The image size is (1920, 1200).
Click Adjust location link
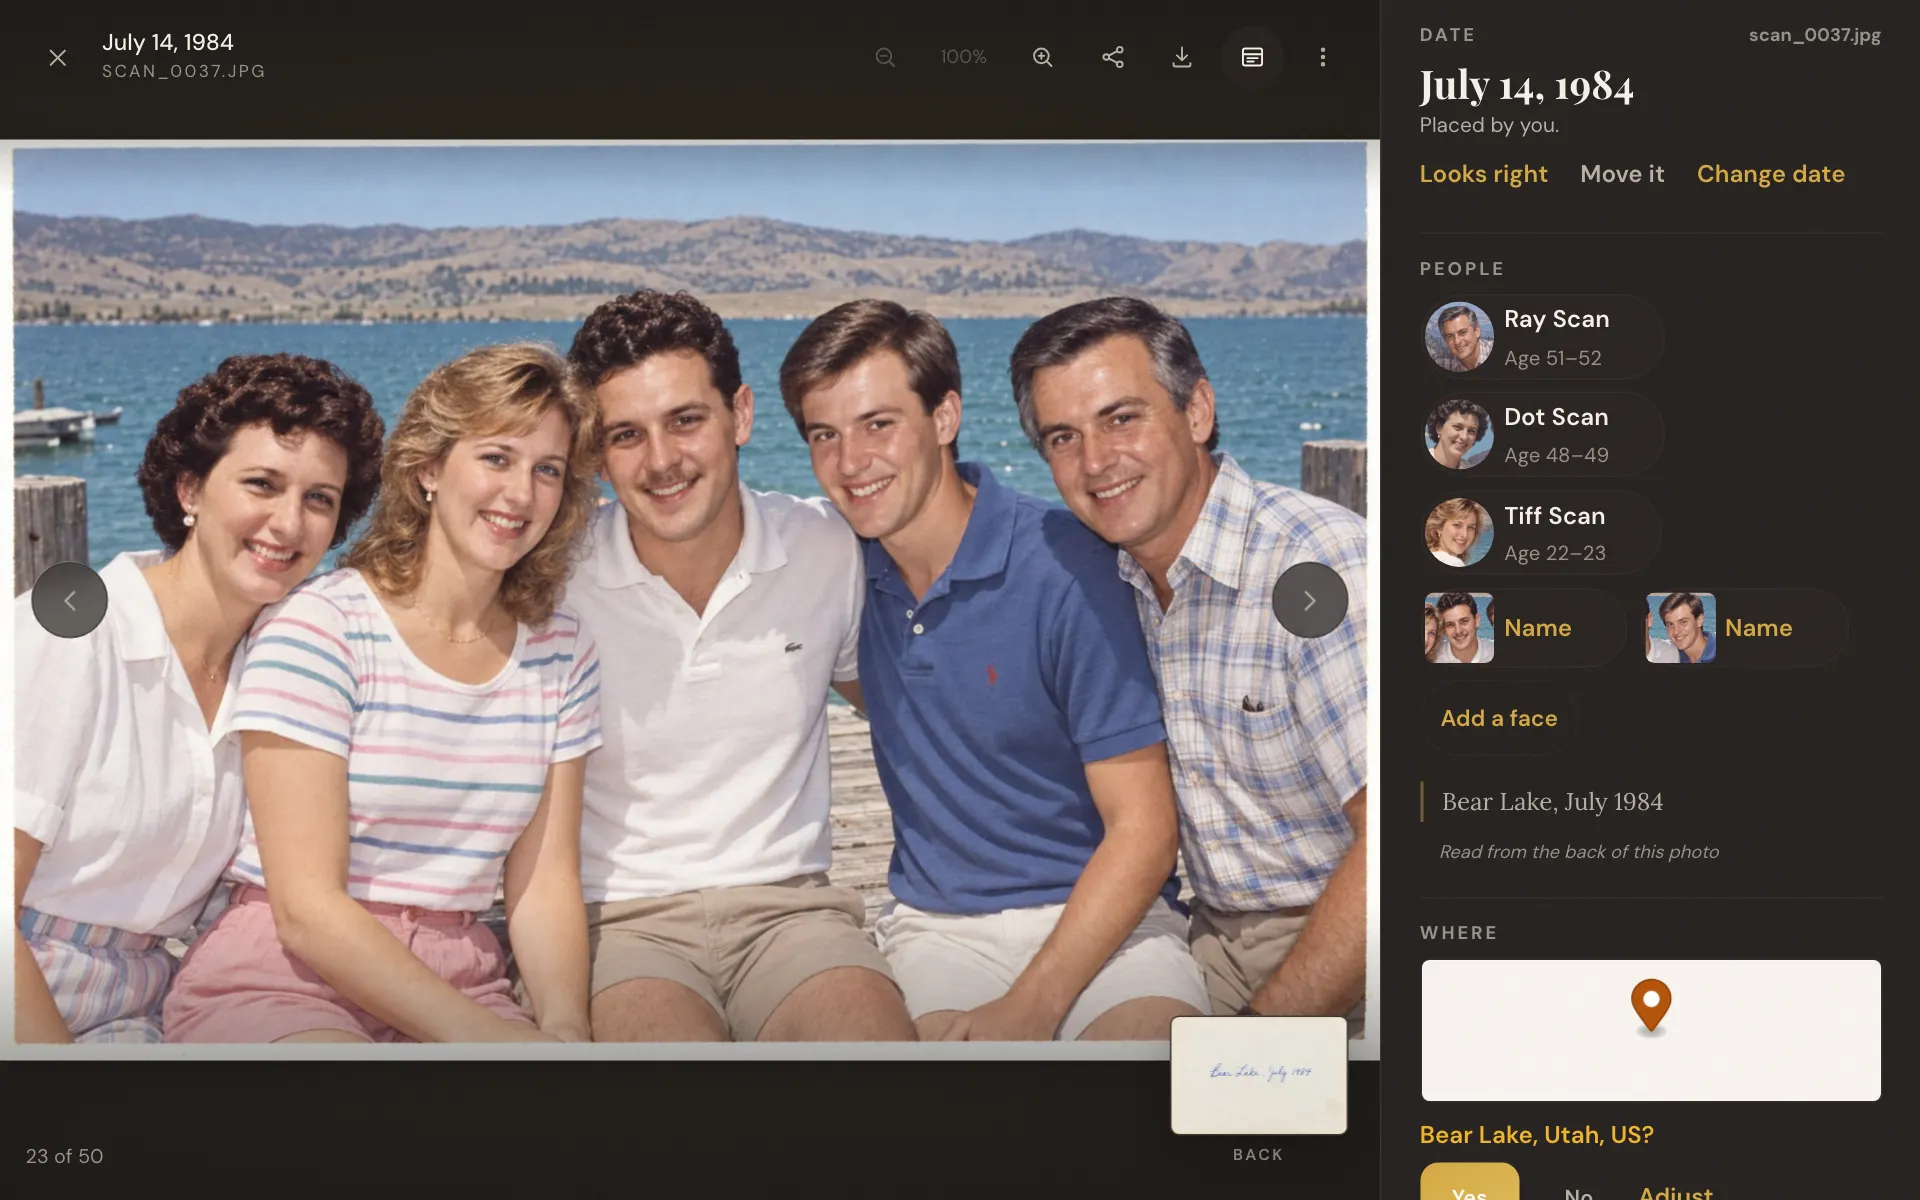coord(1675,1191)
